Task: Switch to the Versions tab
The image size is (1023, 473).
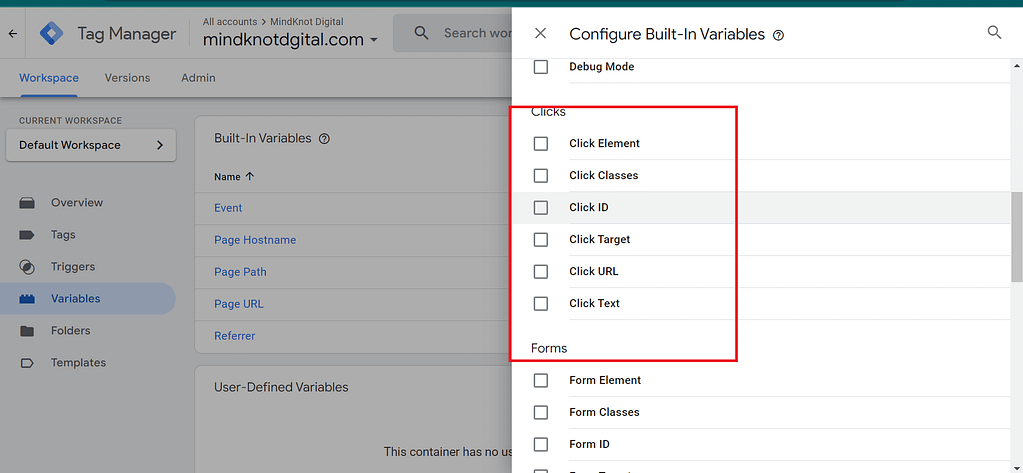Action: (x=127, y=78)
